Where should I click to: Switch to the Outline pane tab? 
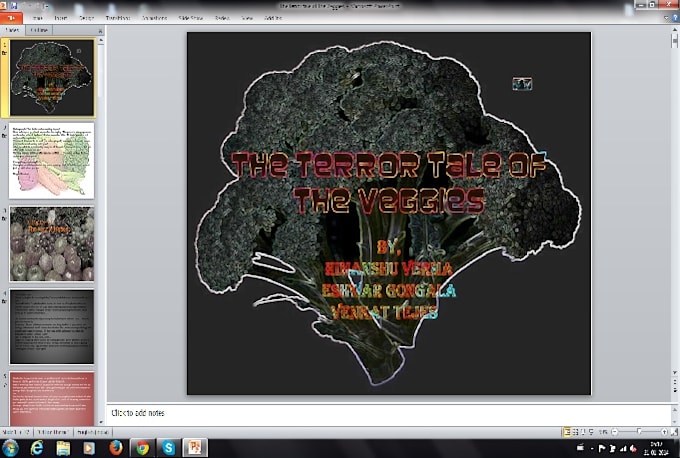tap(39, 30)
